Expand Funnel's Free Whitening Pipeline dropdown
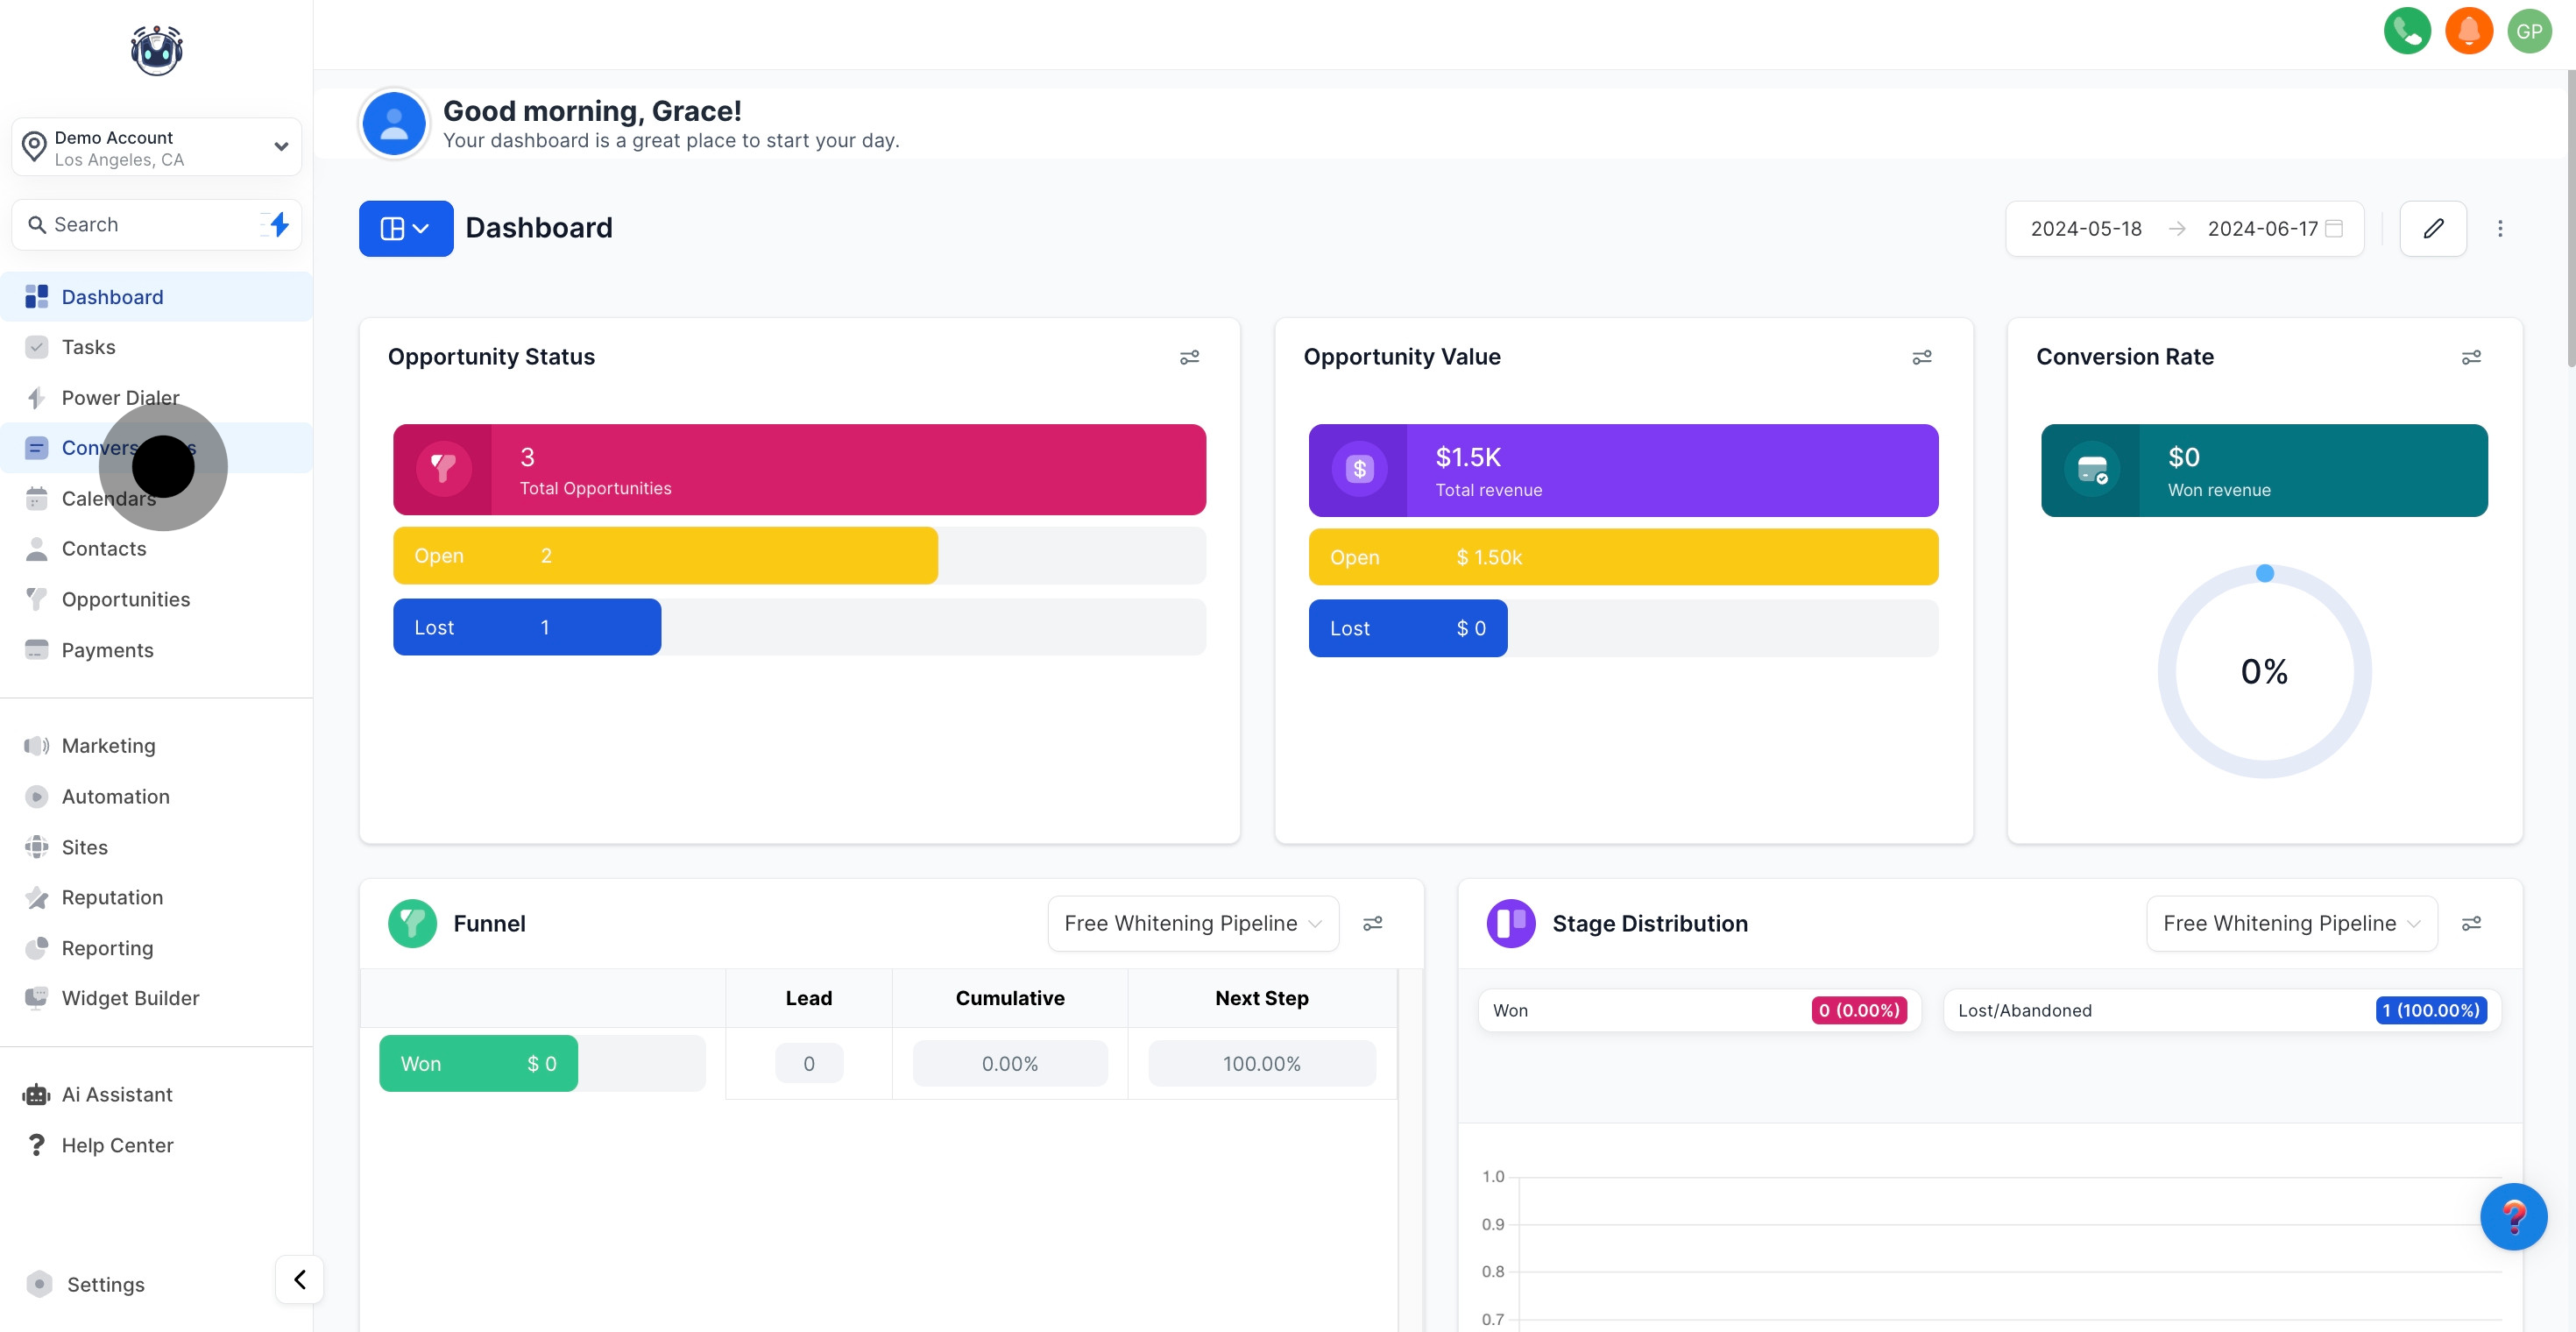 pos(1192,923)
